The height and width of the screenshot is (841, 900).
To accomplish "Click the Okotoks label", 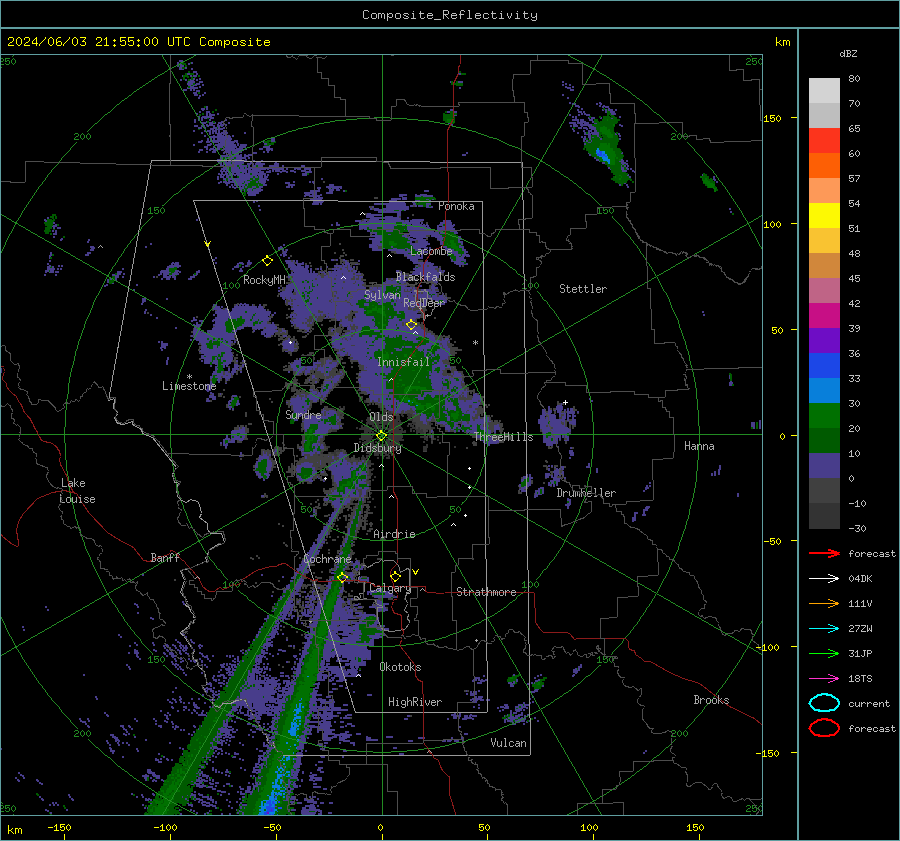I will (x=400, y=667).
